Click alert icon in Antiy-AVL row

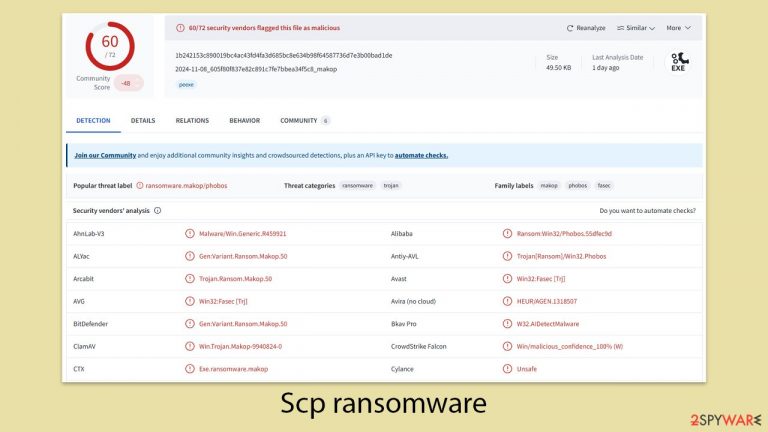coord(507,256)
